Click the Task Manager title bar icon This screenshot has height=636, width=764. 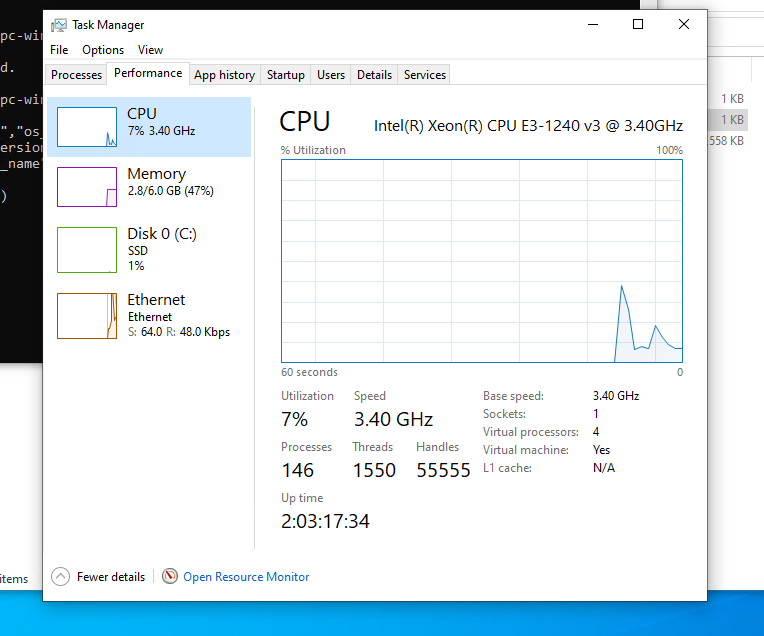[x=60, y=25]
